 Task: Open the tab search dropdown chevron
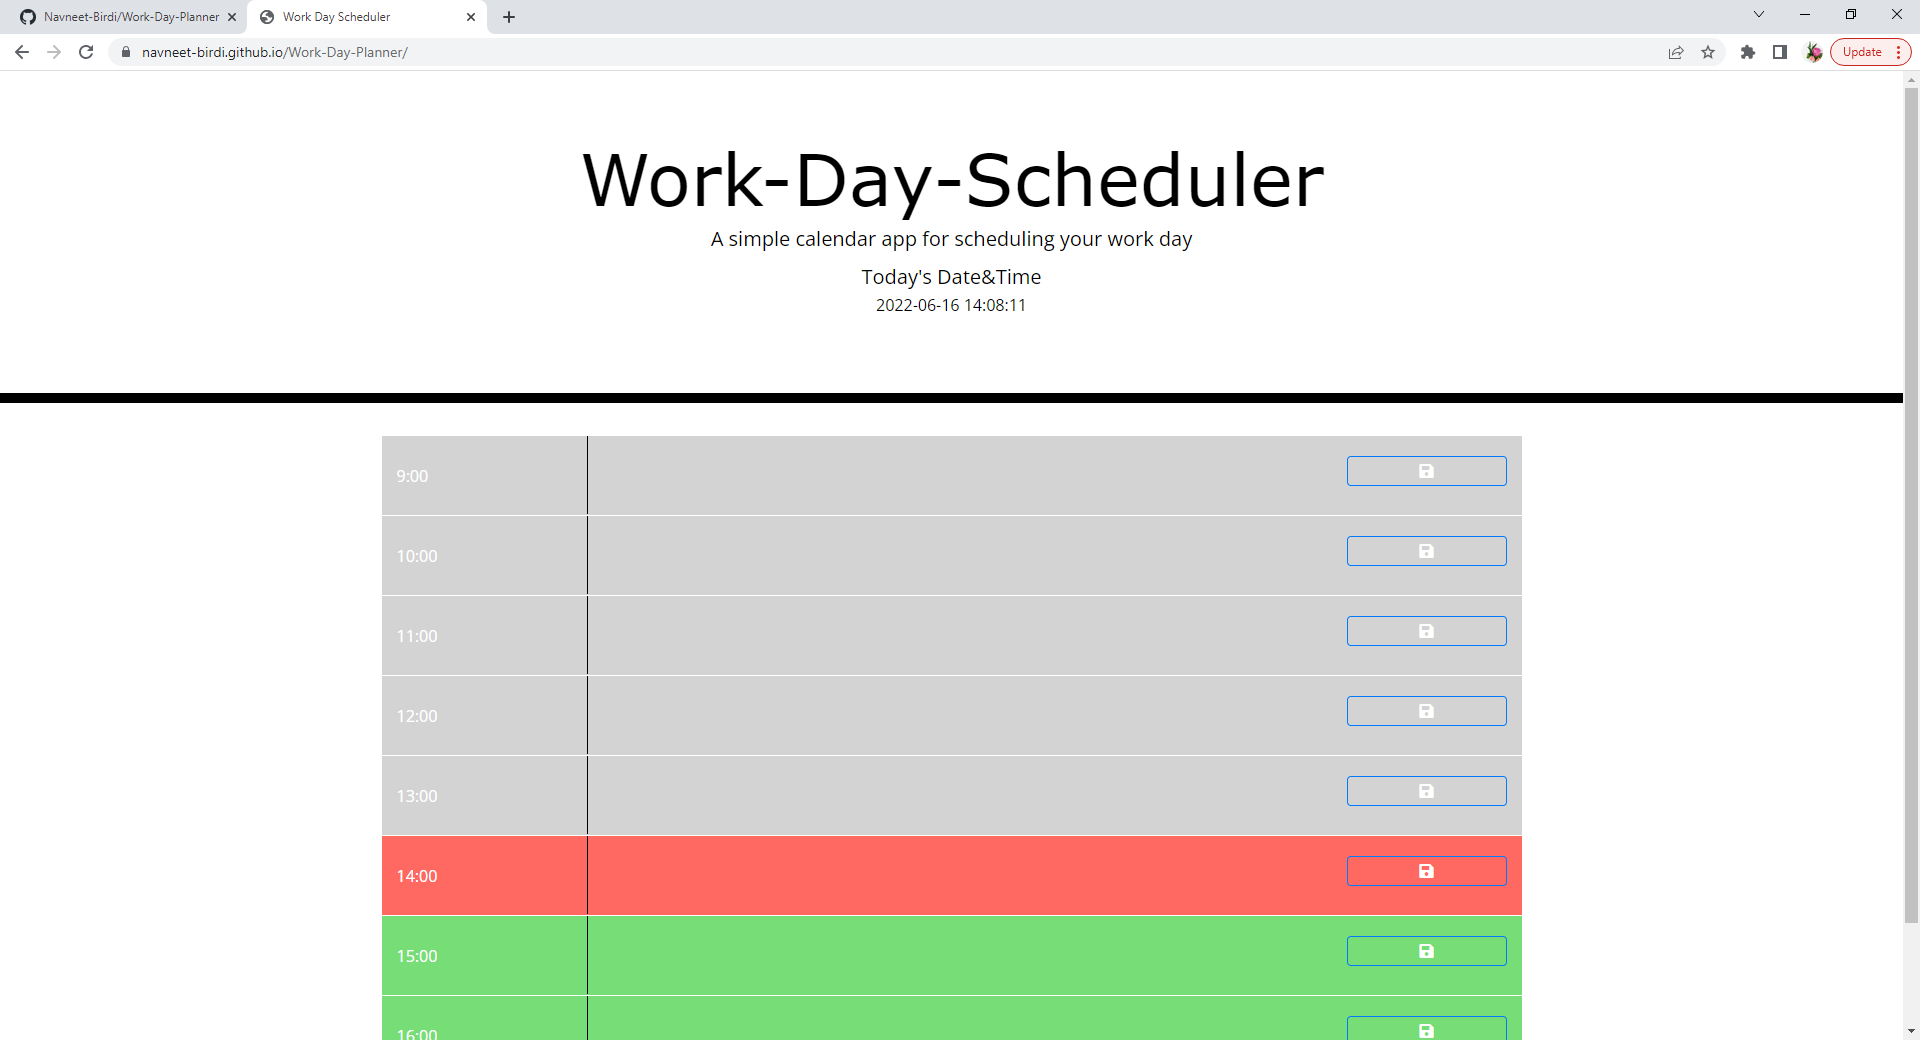click(1758, 14)
